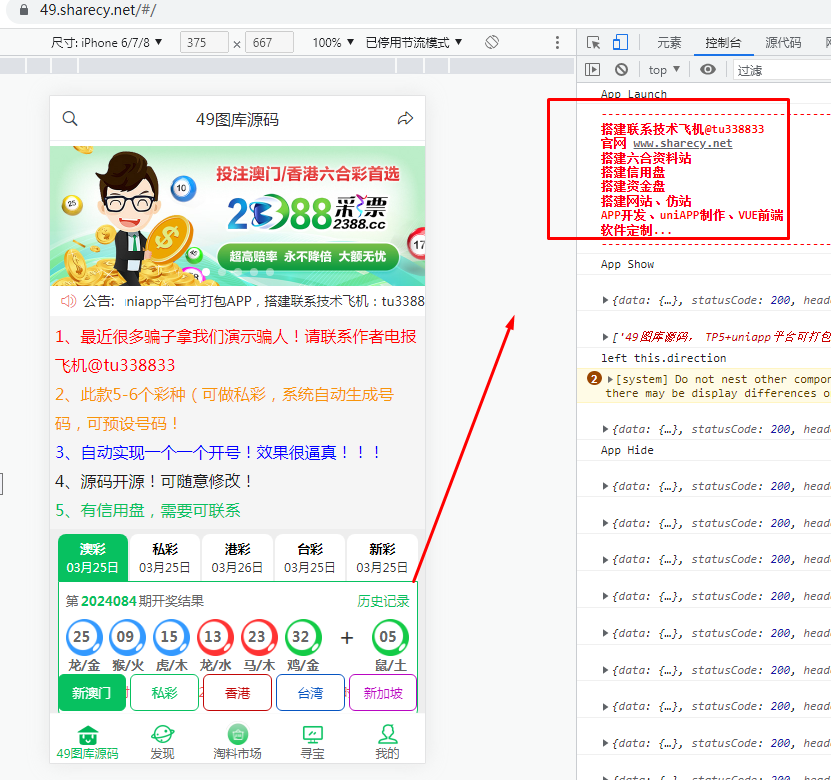This screenshot has width=831, height=780.
Task: Click the 新澳门 button
Action: point(92,693)
